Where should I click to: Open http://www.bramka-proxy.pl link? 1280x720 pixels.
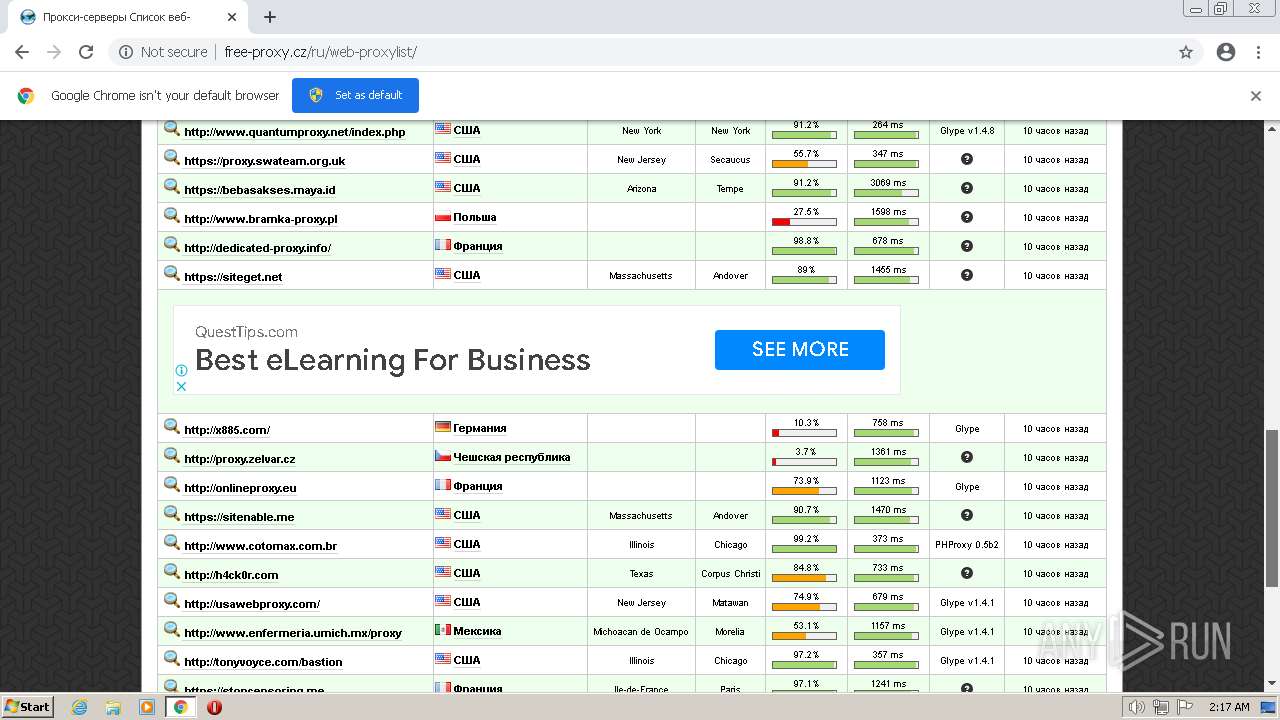(x=261, y=219)
